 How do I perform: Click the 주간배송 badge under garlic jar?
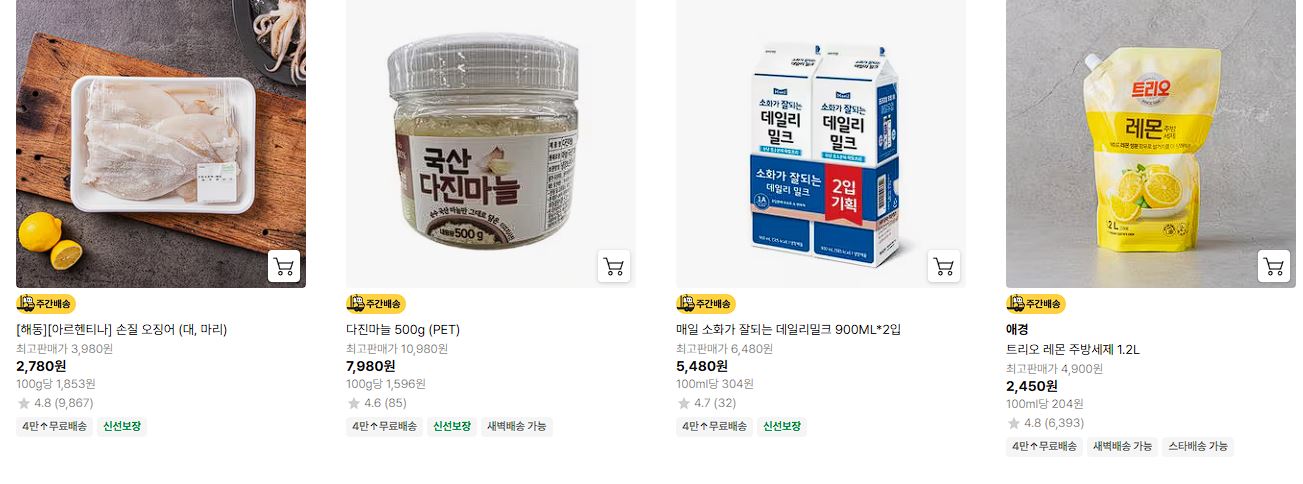[376, 304]
